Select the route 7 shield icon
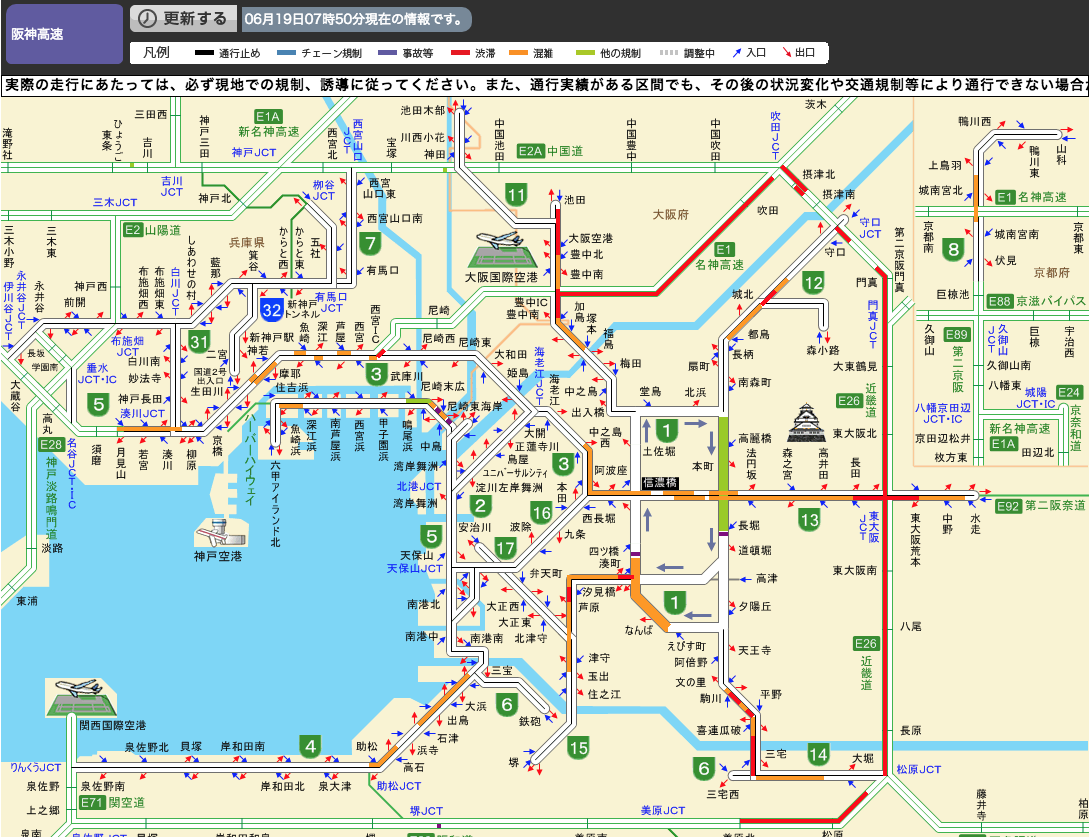Viewport: 1090px width, 837px height. point(371,243)
